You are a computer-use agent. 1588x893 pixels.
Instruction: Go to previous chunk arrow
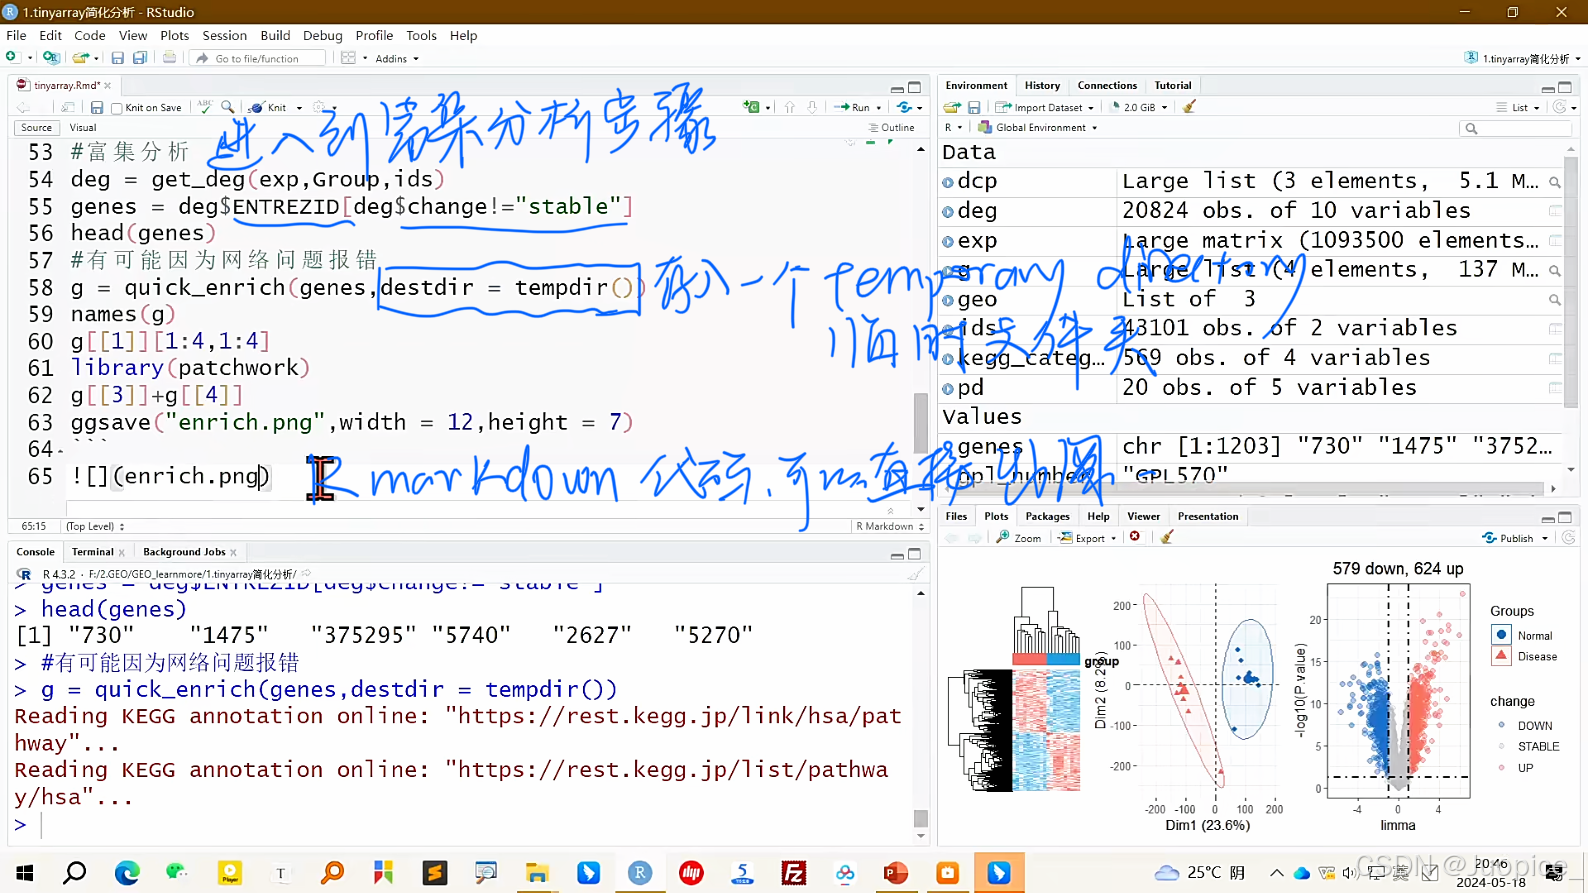pos(790,107)
